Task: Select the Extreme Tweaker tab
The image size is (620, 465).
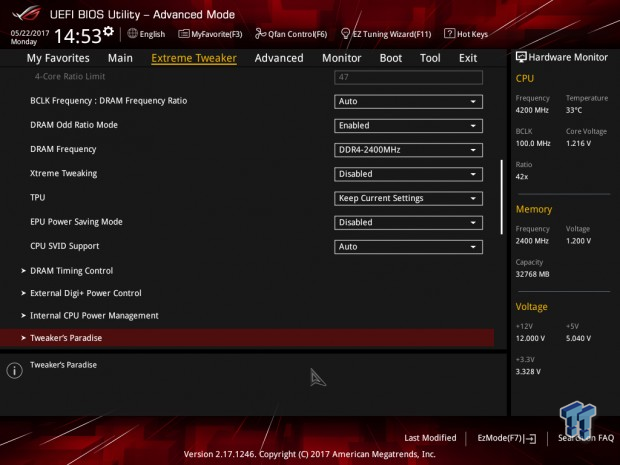Action: (194, 58)
